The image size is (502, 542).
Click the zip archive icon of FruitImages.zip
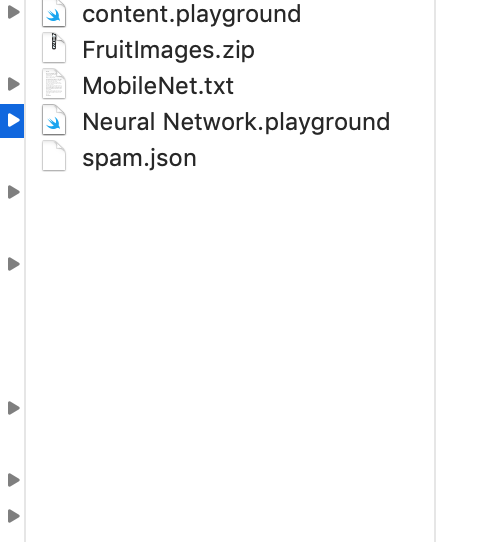(x=54, y=48)
